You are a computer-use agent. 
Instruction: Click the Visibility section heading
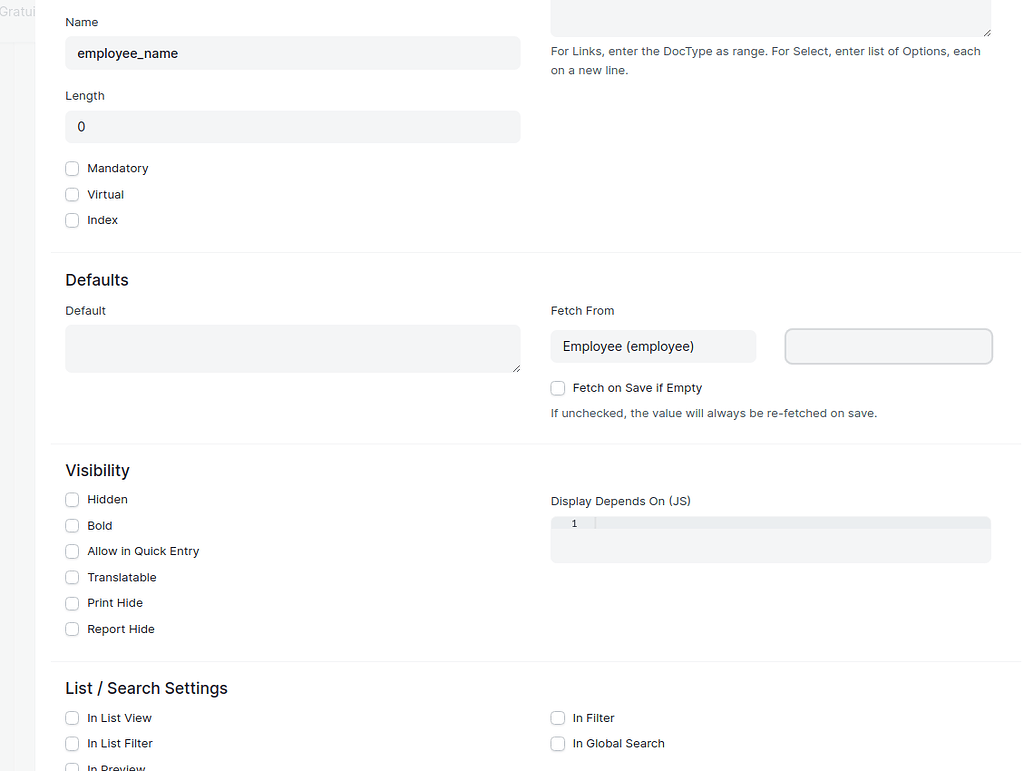tap(97, 471)
